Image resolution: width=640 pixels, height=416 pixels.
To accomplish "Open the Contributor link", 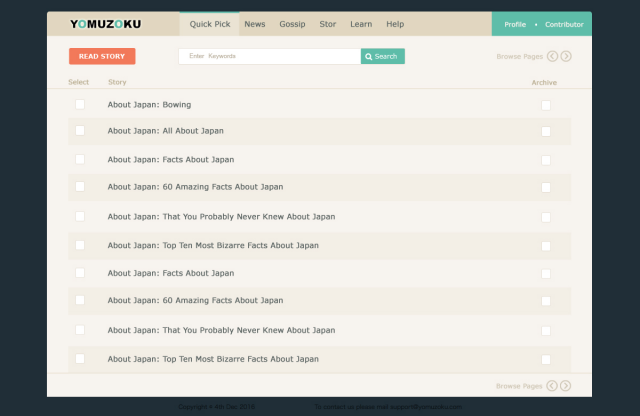I will click(564, 24).
